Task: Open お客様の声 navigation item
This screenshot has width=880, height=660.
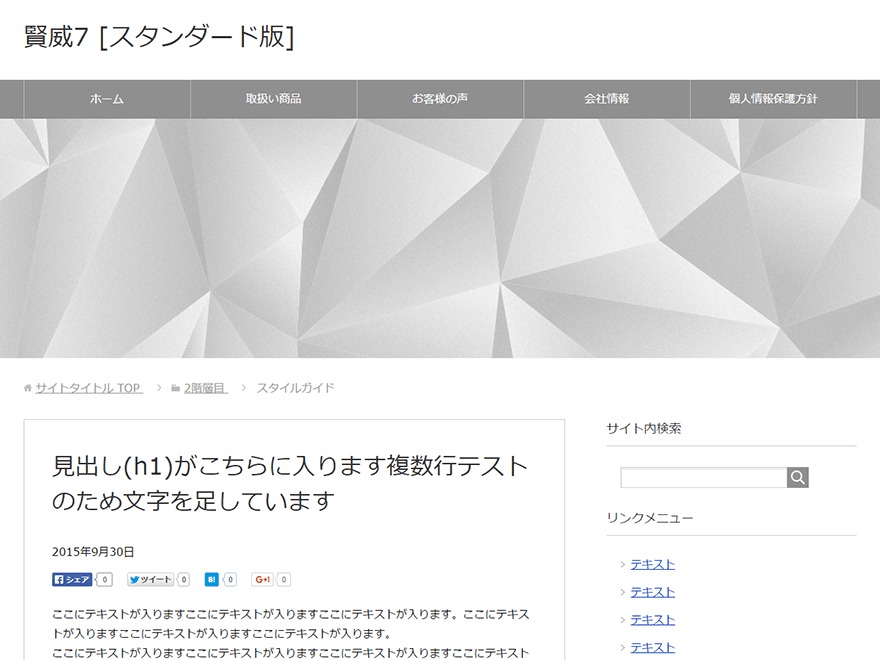Action: pyautogui.click(x=440, y=99)
